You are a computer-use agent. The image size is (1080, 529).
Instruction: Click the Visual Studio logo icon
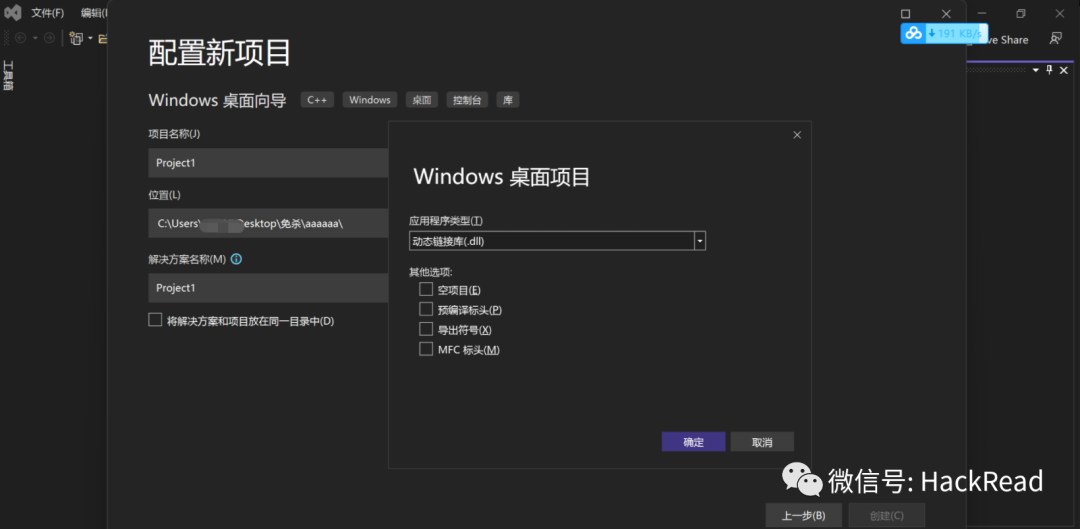(12, 12)
